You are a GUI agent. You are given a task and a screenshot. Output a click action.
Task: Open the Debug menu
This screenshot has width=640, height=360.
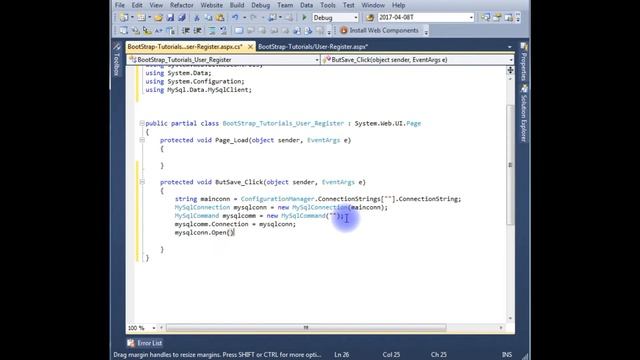click(260, 5)
